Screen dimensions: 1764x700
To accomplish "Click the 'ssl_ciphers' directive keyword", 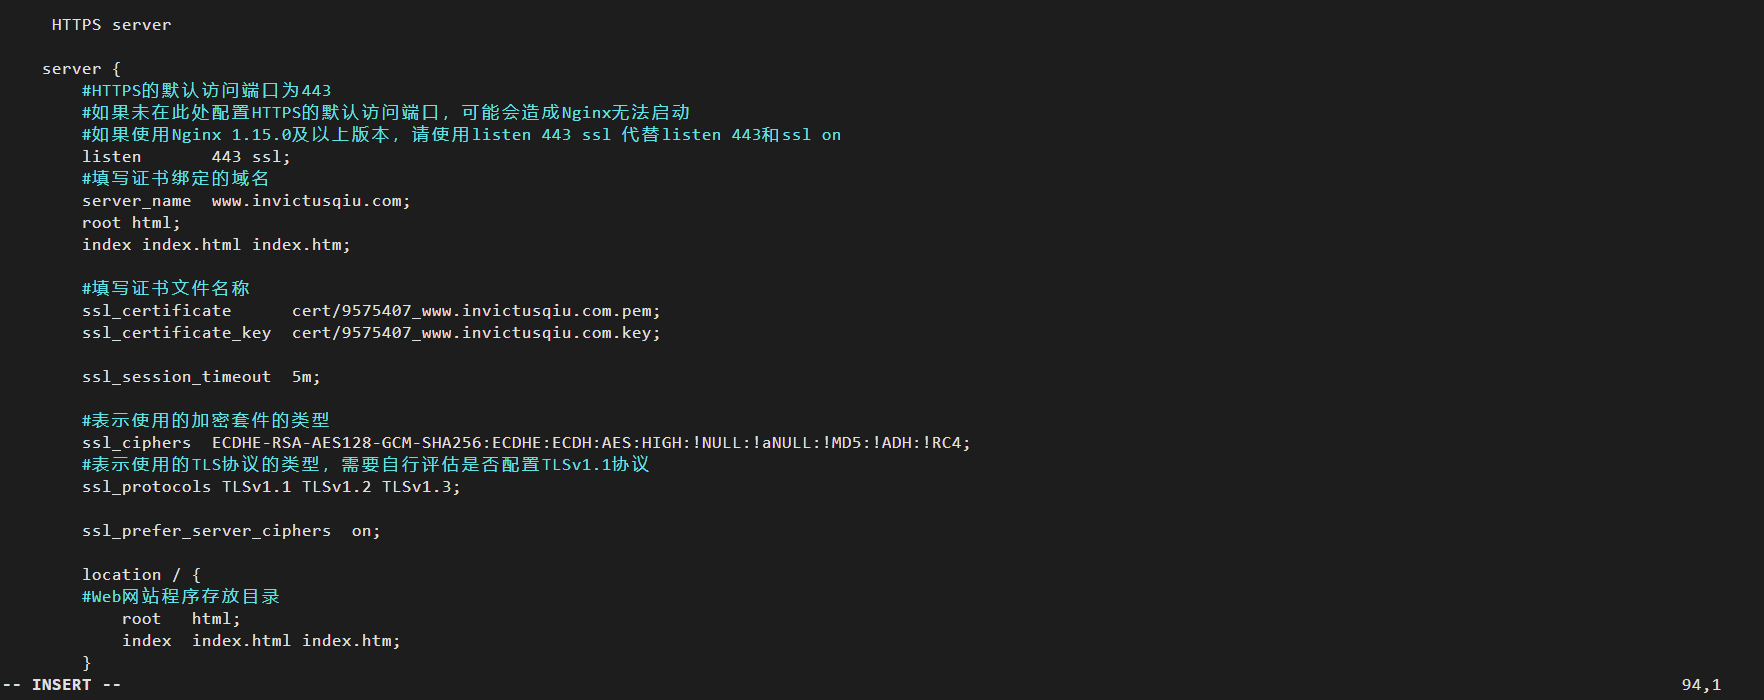I will click(x=136, y=443).
